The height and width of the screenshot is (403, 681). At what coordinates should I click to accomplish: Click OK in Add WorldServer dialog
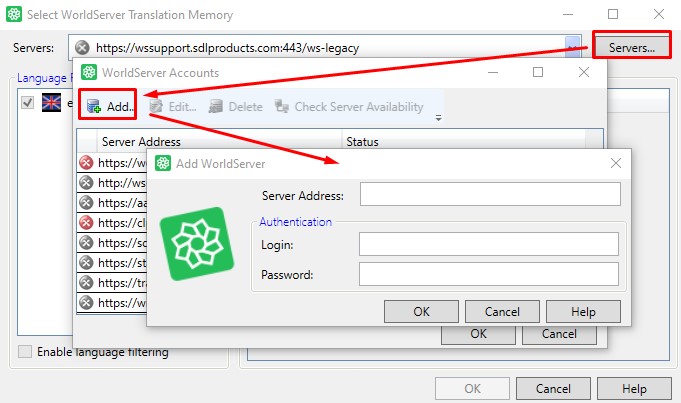[x=421, y=311]
